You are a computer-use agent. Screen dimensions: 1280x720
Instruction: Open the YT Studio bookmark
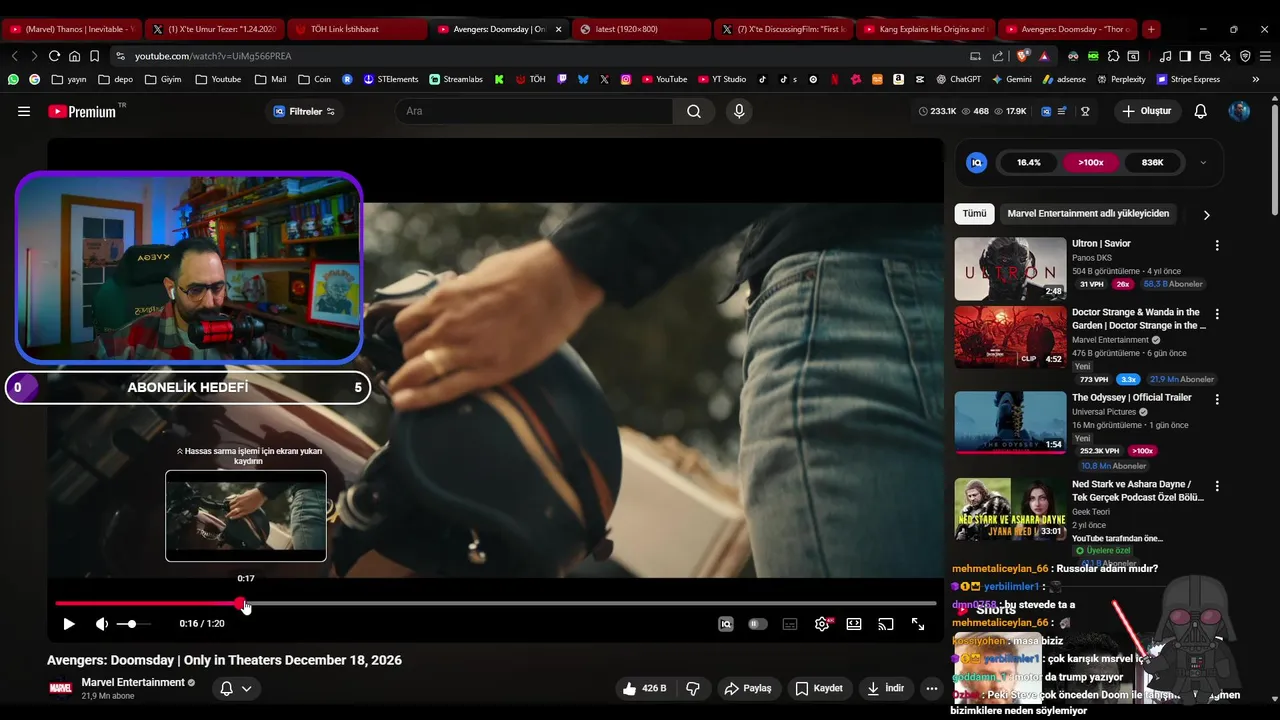pyautogui.click(x=721, y=79)
